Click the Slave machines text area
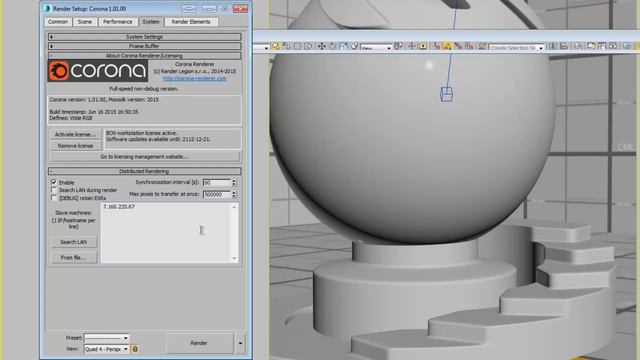640x360 pixels. [x=166, y=233]
